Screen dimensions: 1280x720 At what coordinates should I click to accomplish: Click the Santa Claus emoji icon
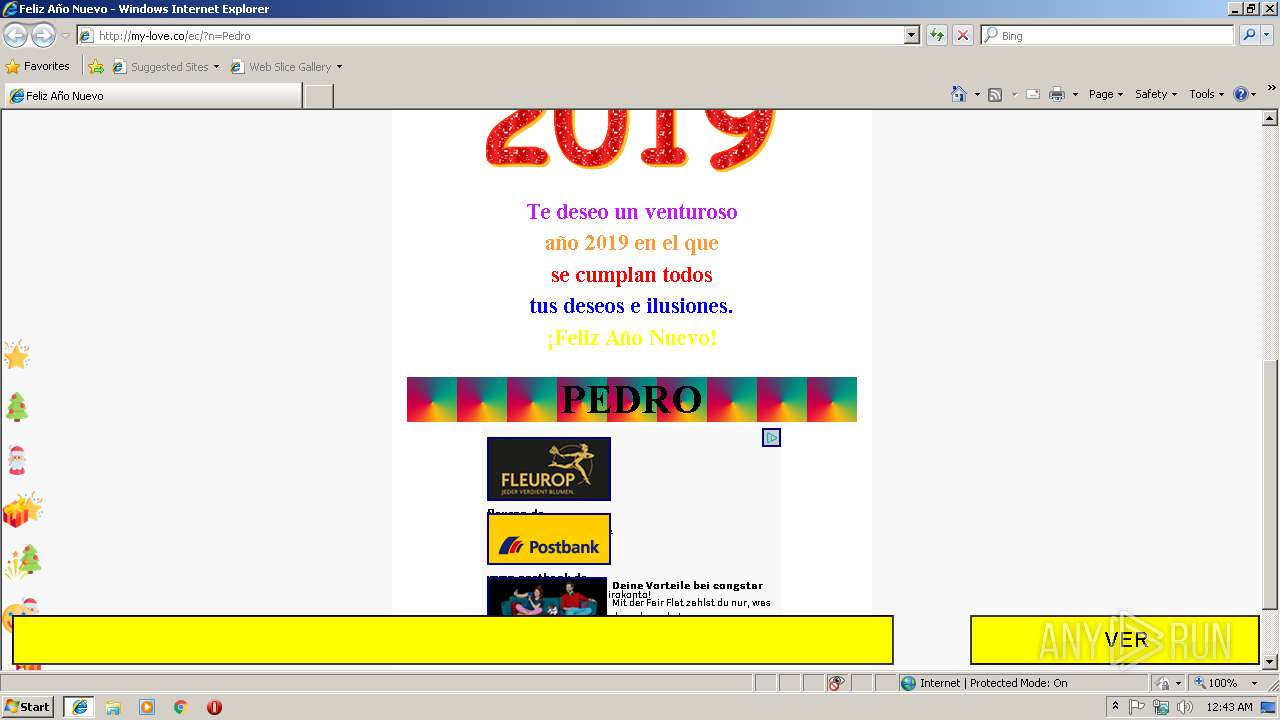coord(16,460)
